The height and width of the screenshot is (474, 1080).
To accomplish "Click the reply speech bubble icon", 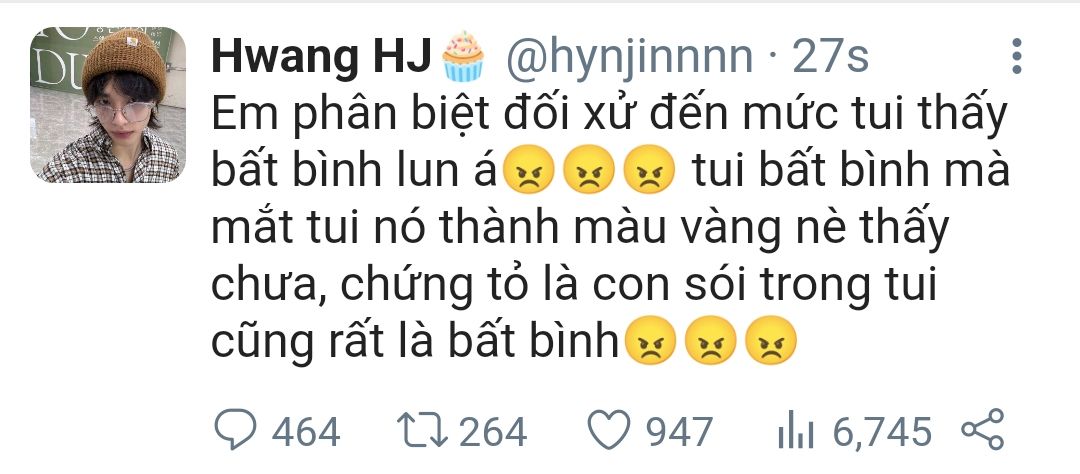I will tap(235, 430).
